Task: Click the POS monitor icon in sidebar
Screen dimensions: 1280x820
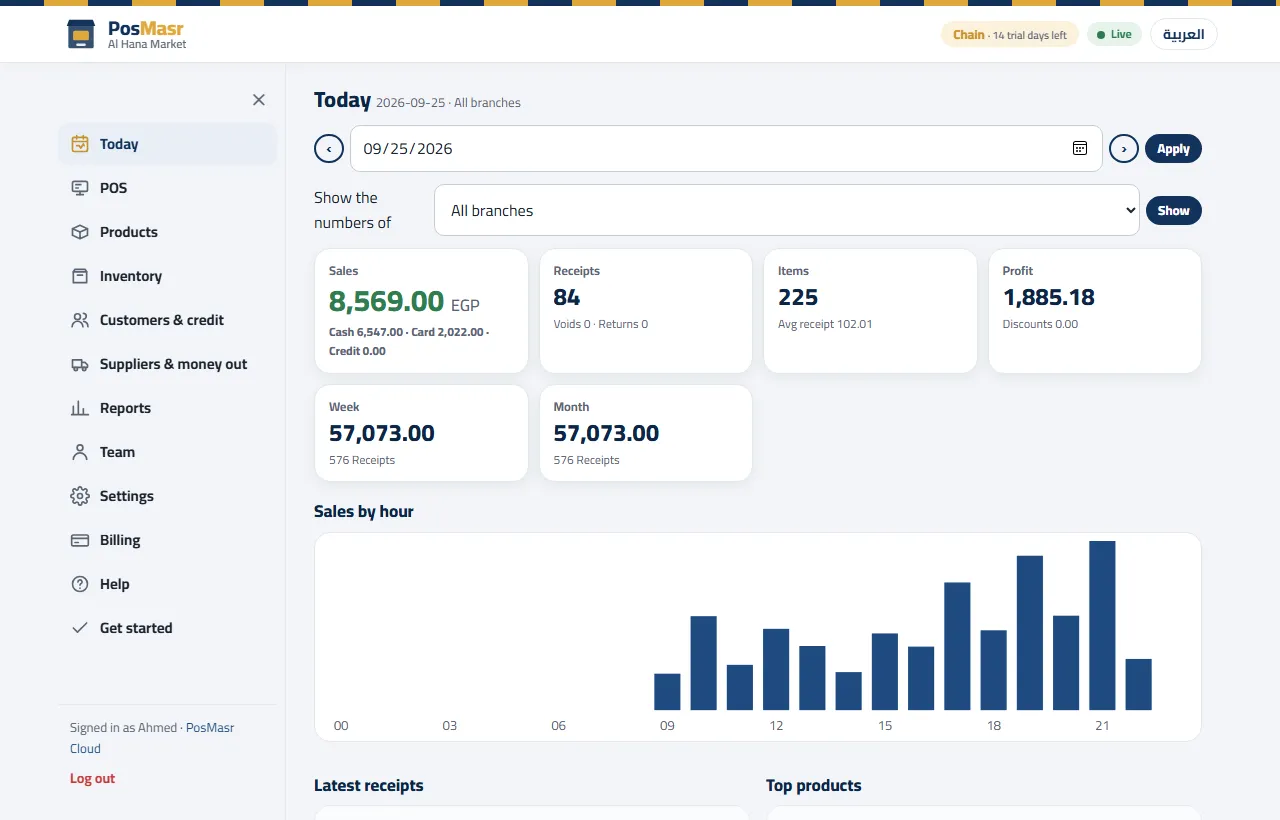Action: 80,188
